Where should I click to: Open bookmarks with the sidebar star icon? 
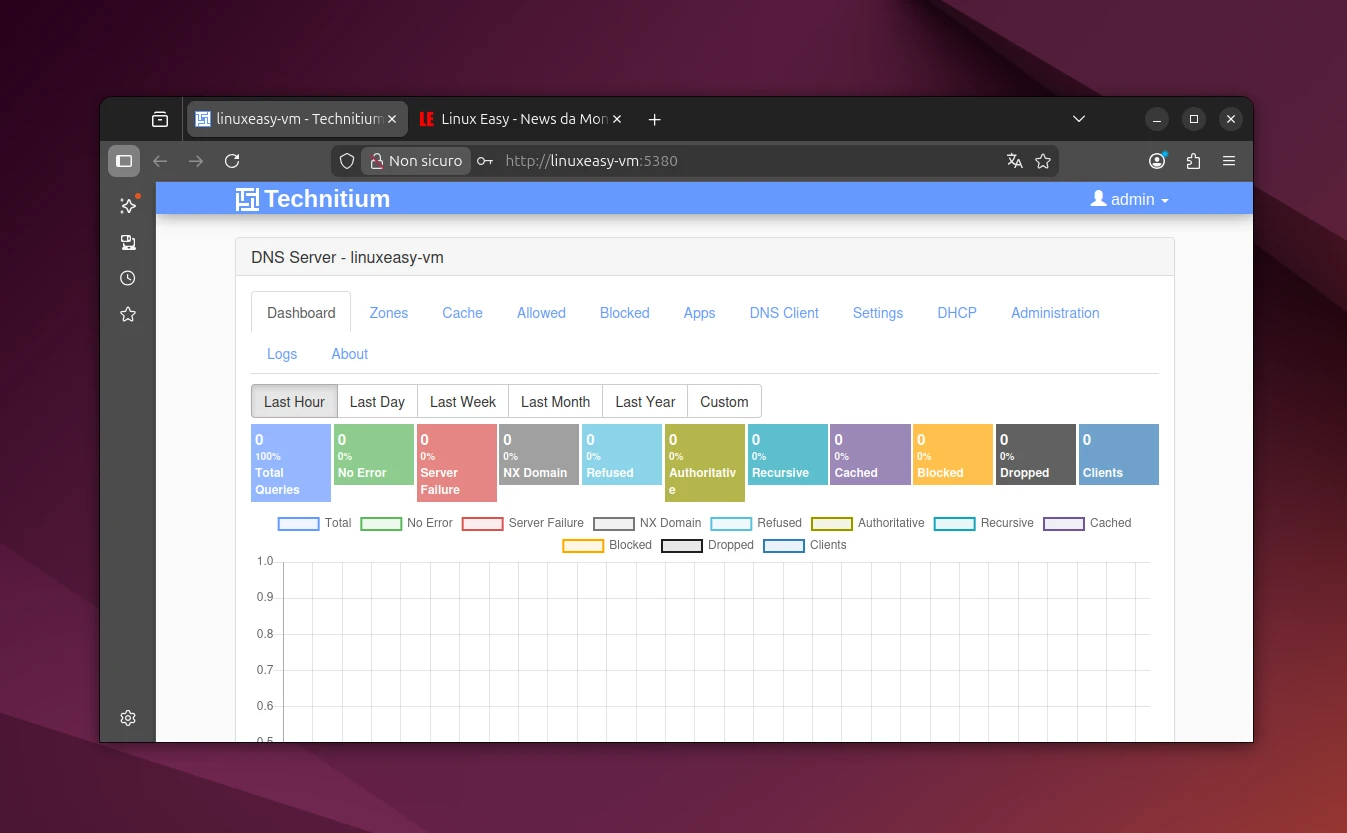(127, 314)
